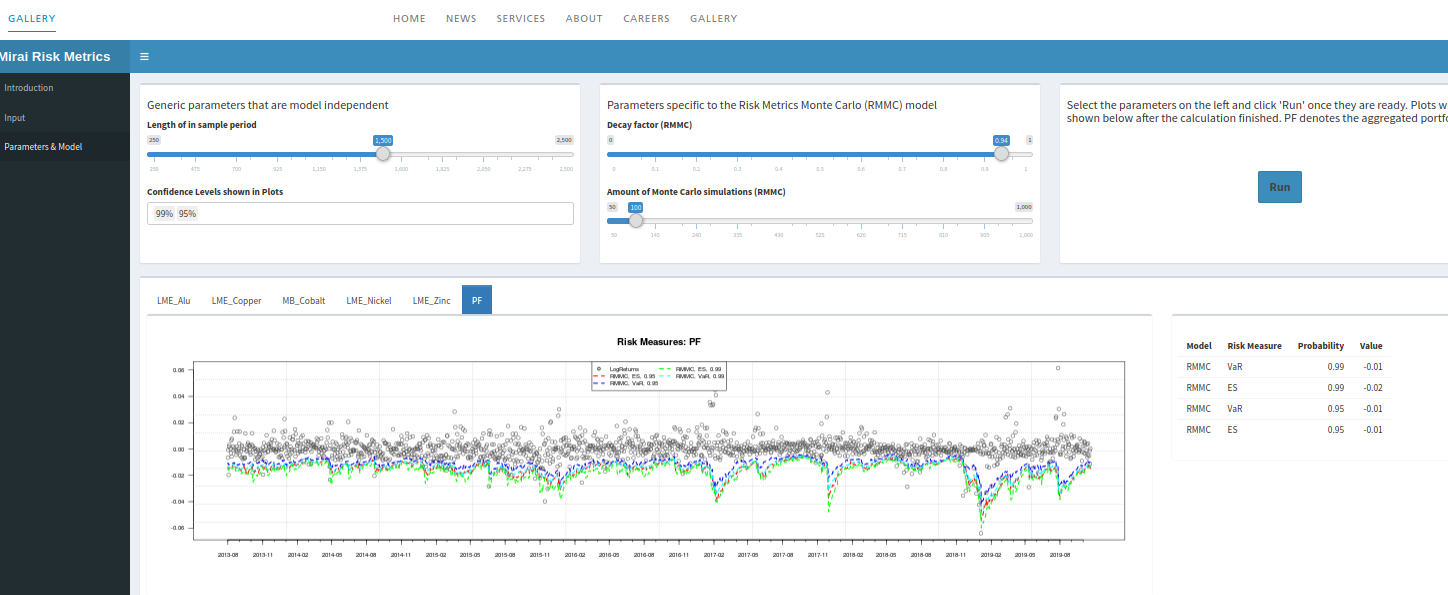Open the HOME navigation link

pyautogui.click(x=409, y=18)
